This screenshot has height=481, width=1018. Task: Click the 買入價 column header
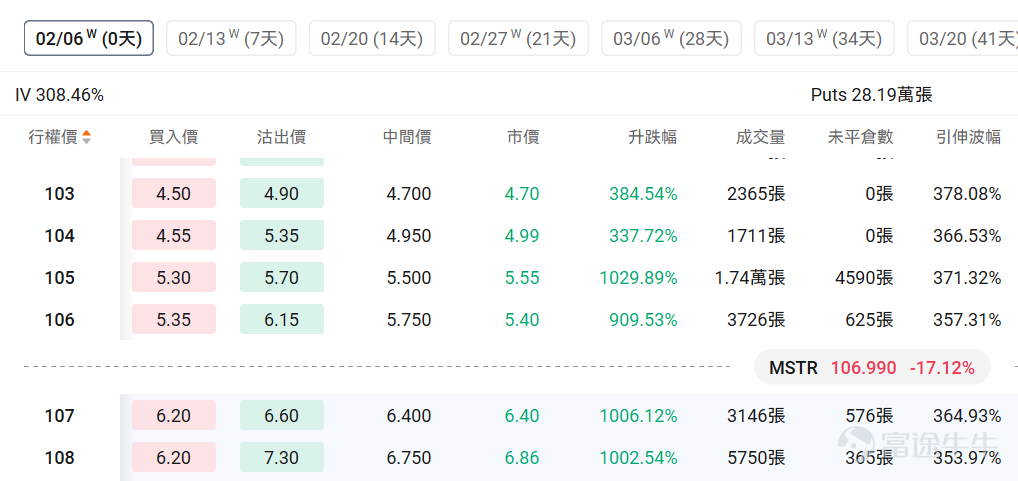[173, 137]
